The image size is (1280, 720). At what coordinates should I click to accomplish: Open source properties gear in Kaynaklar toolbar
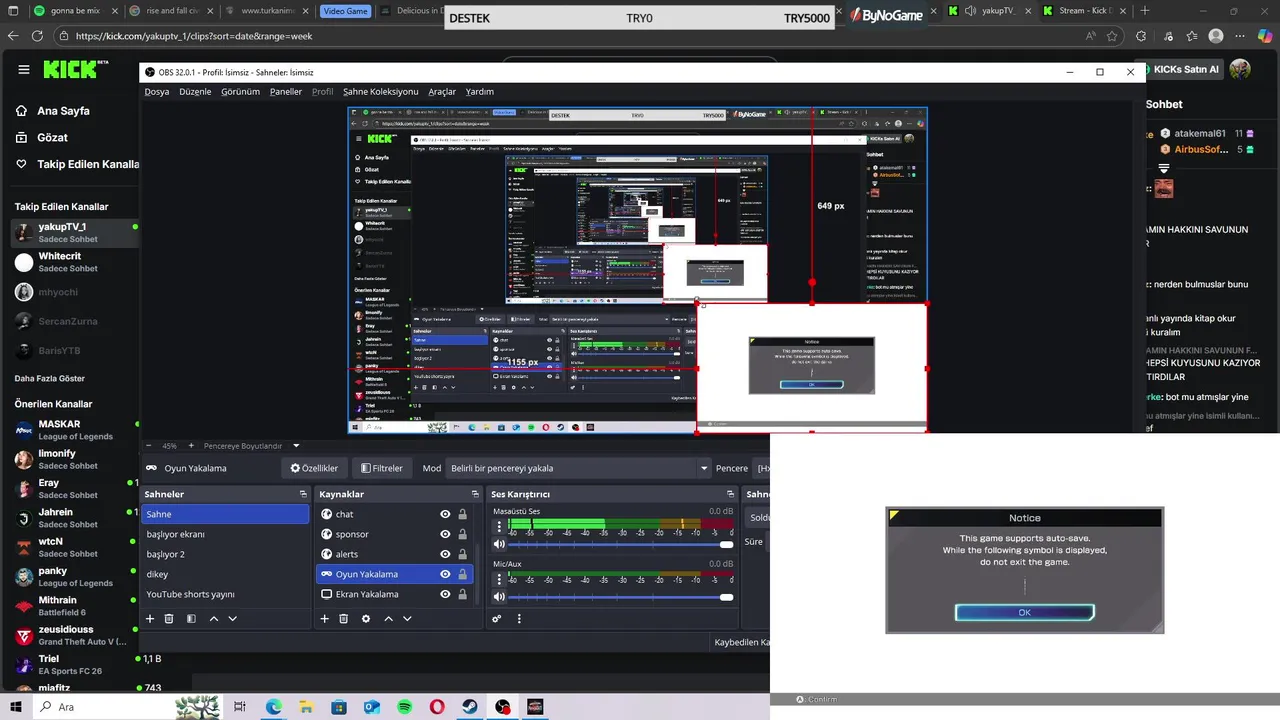point(366,619)
